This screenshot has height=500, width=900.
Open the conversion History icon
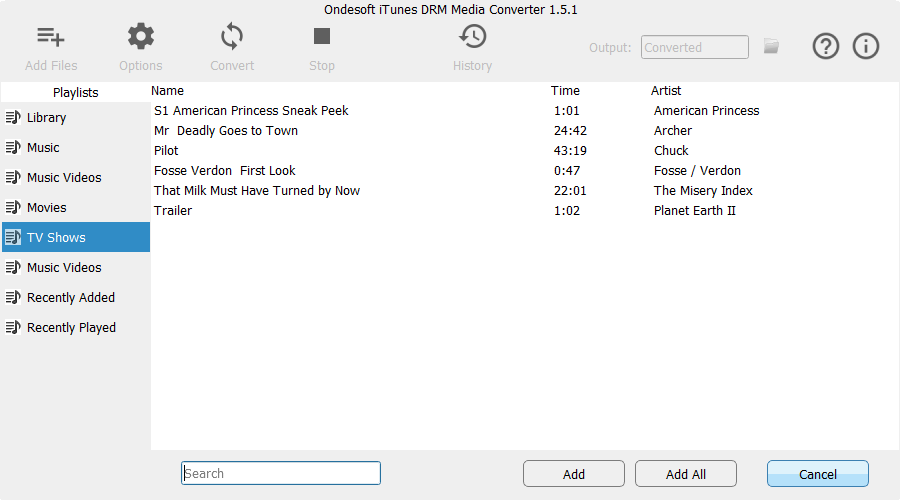click(x=472, y=38)
